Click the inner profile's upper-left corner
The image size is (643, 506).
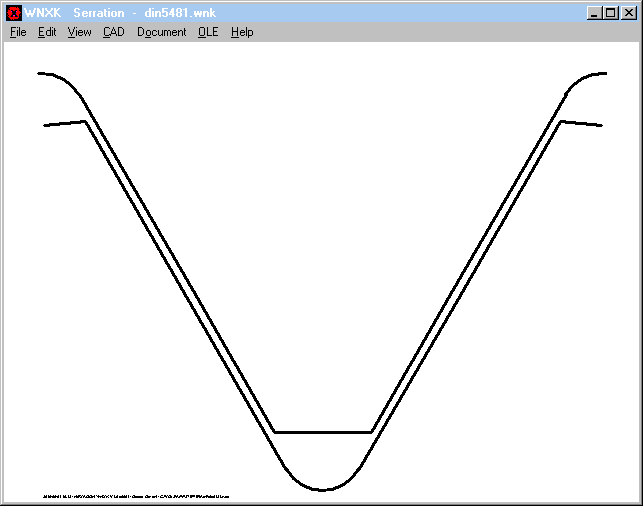[85, 122]
